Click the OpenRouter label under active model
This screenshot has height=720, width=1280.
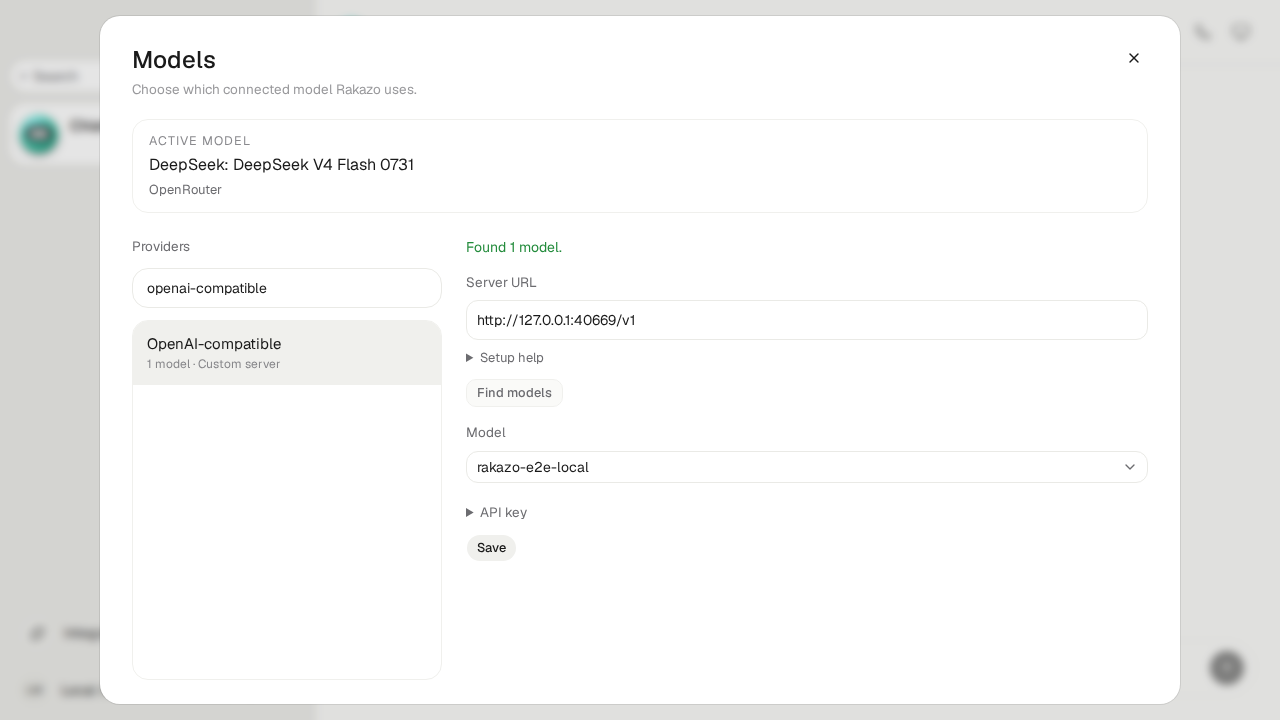click(185, 190)
